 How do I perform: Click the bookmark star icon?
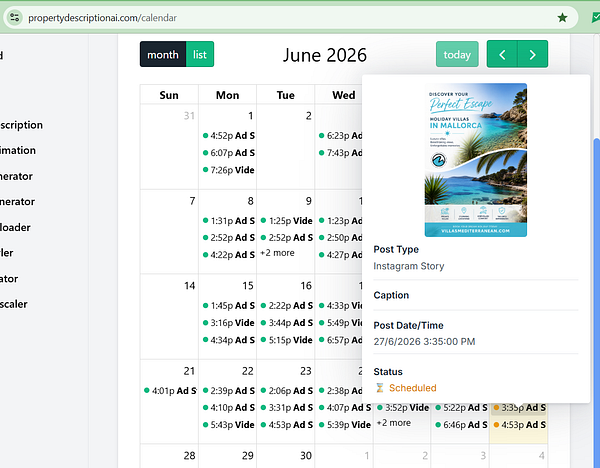[x=562, y=18]
